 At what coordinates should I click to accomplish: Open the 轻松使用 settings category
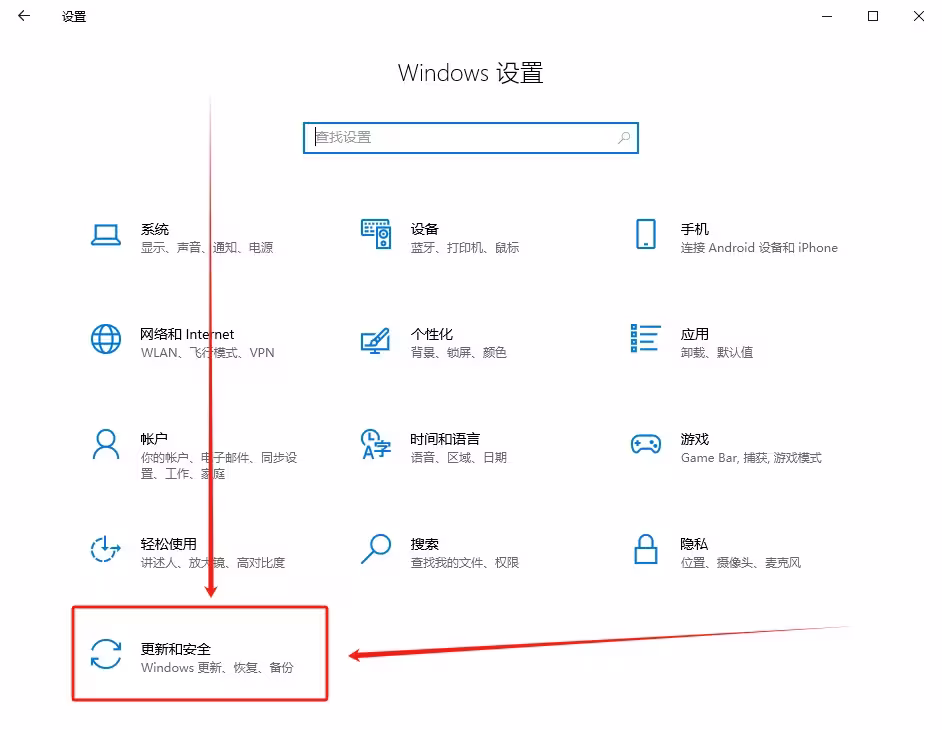168,544
